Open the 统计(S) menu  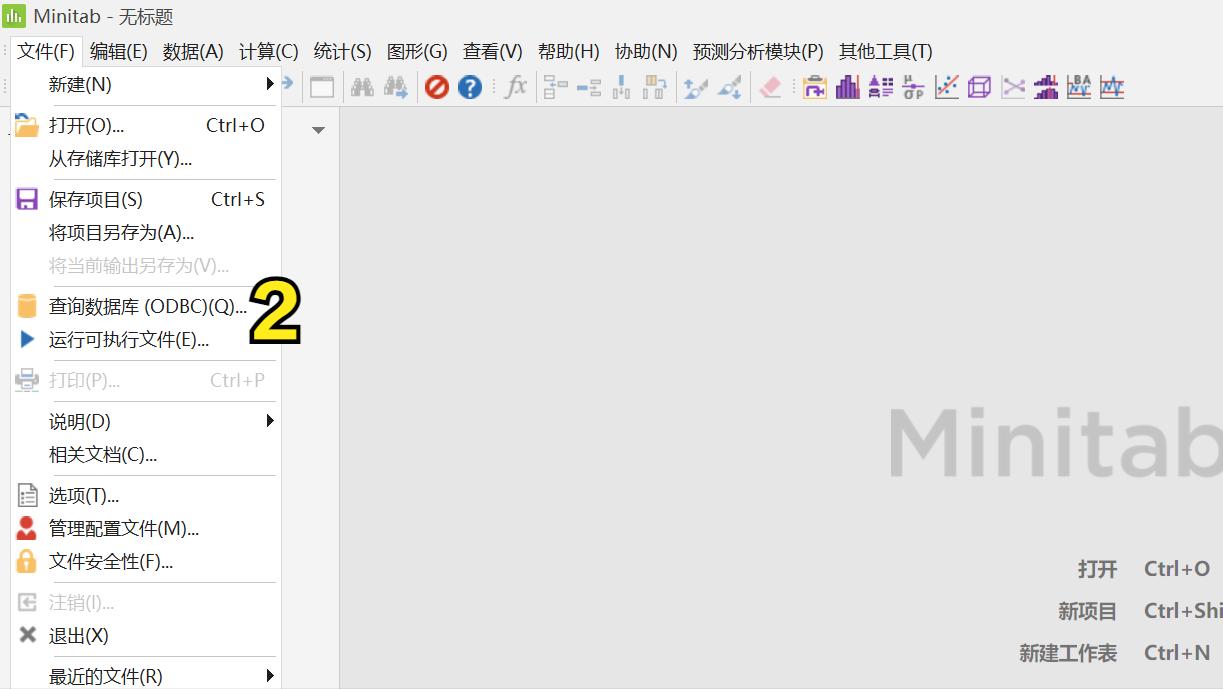(342, 51)
